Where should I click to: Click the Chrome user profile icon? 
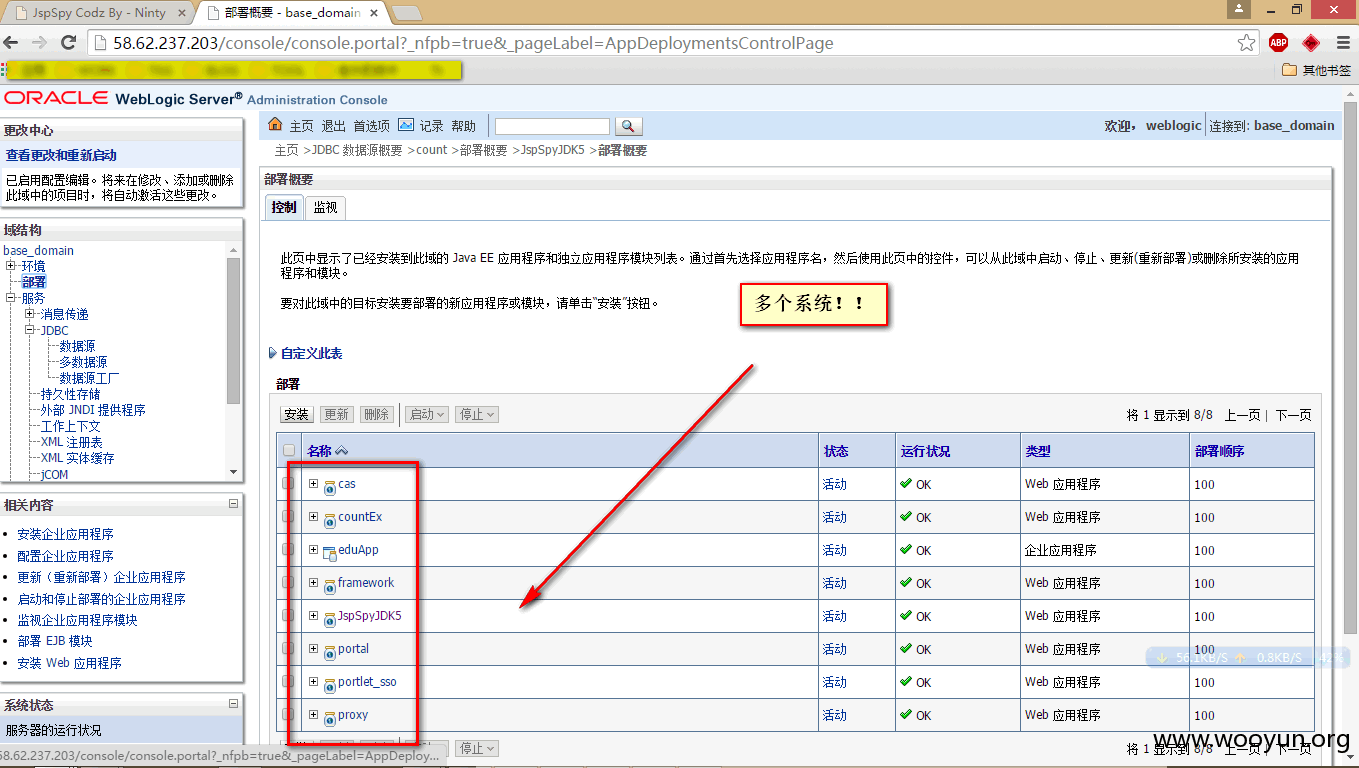(1240, 9)
